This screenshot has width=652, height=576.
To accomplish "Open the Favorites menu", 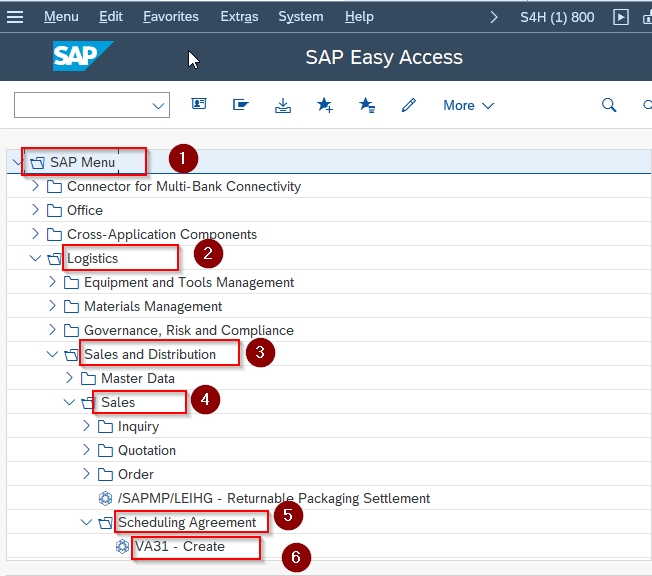I will click(170, 17).
